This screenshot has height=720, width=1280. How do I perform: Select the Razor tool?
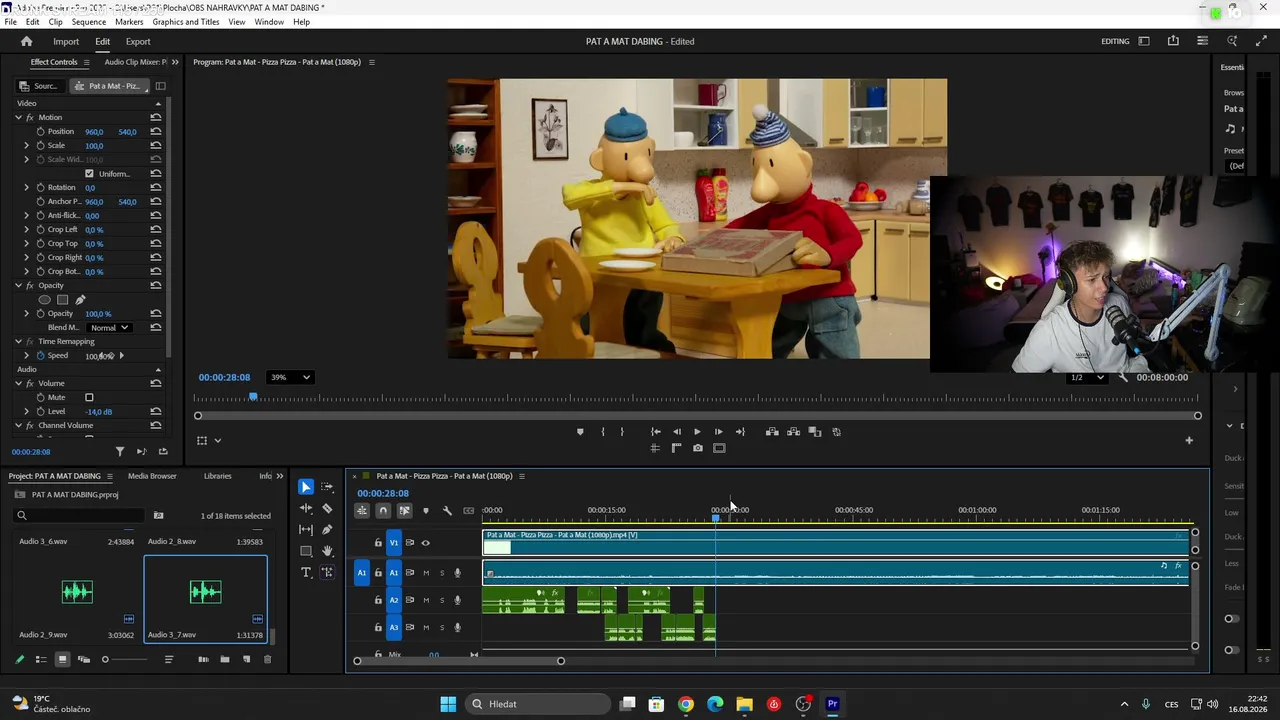click(x=327, y=508)
